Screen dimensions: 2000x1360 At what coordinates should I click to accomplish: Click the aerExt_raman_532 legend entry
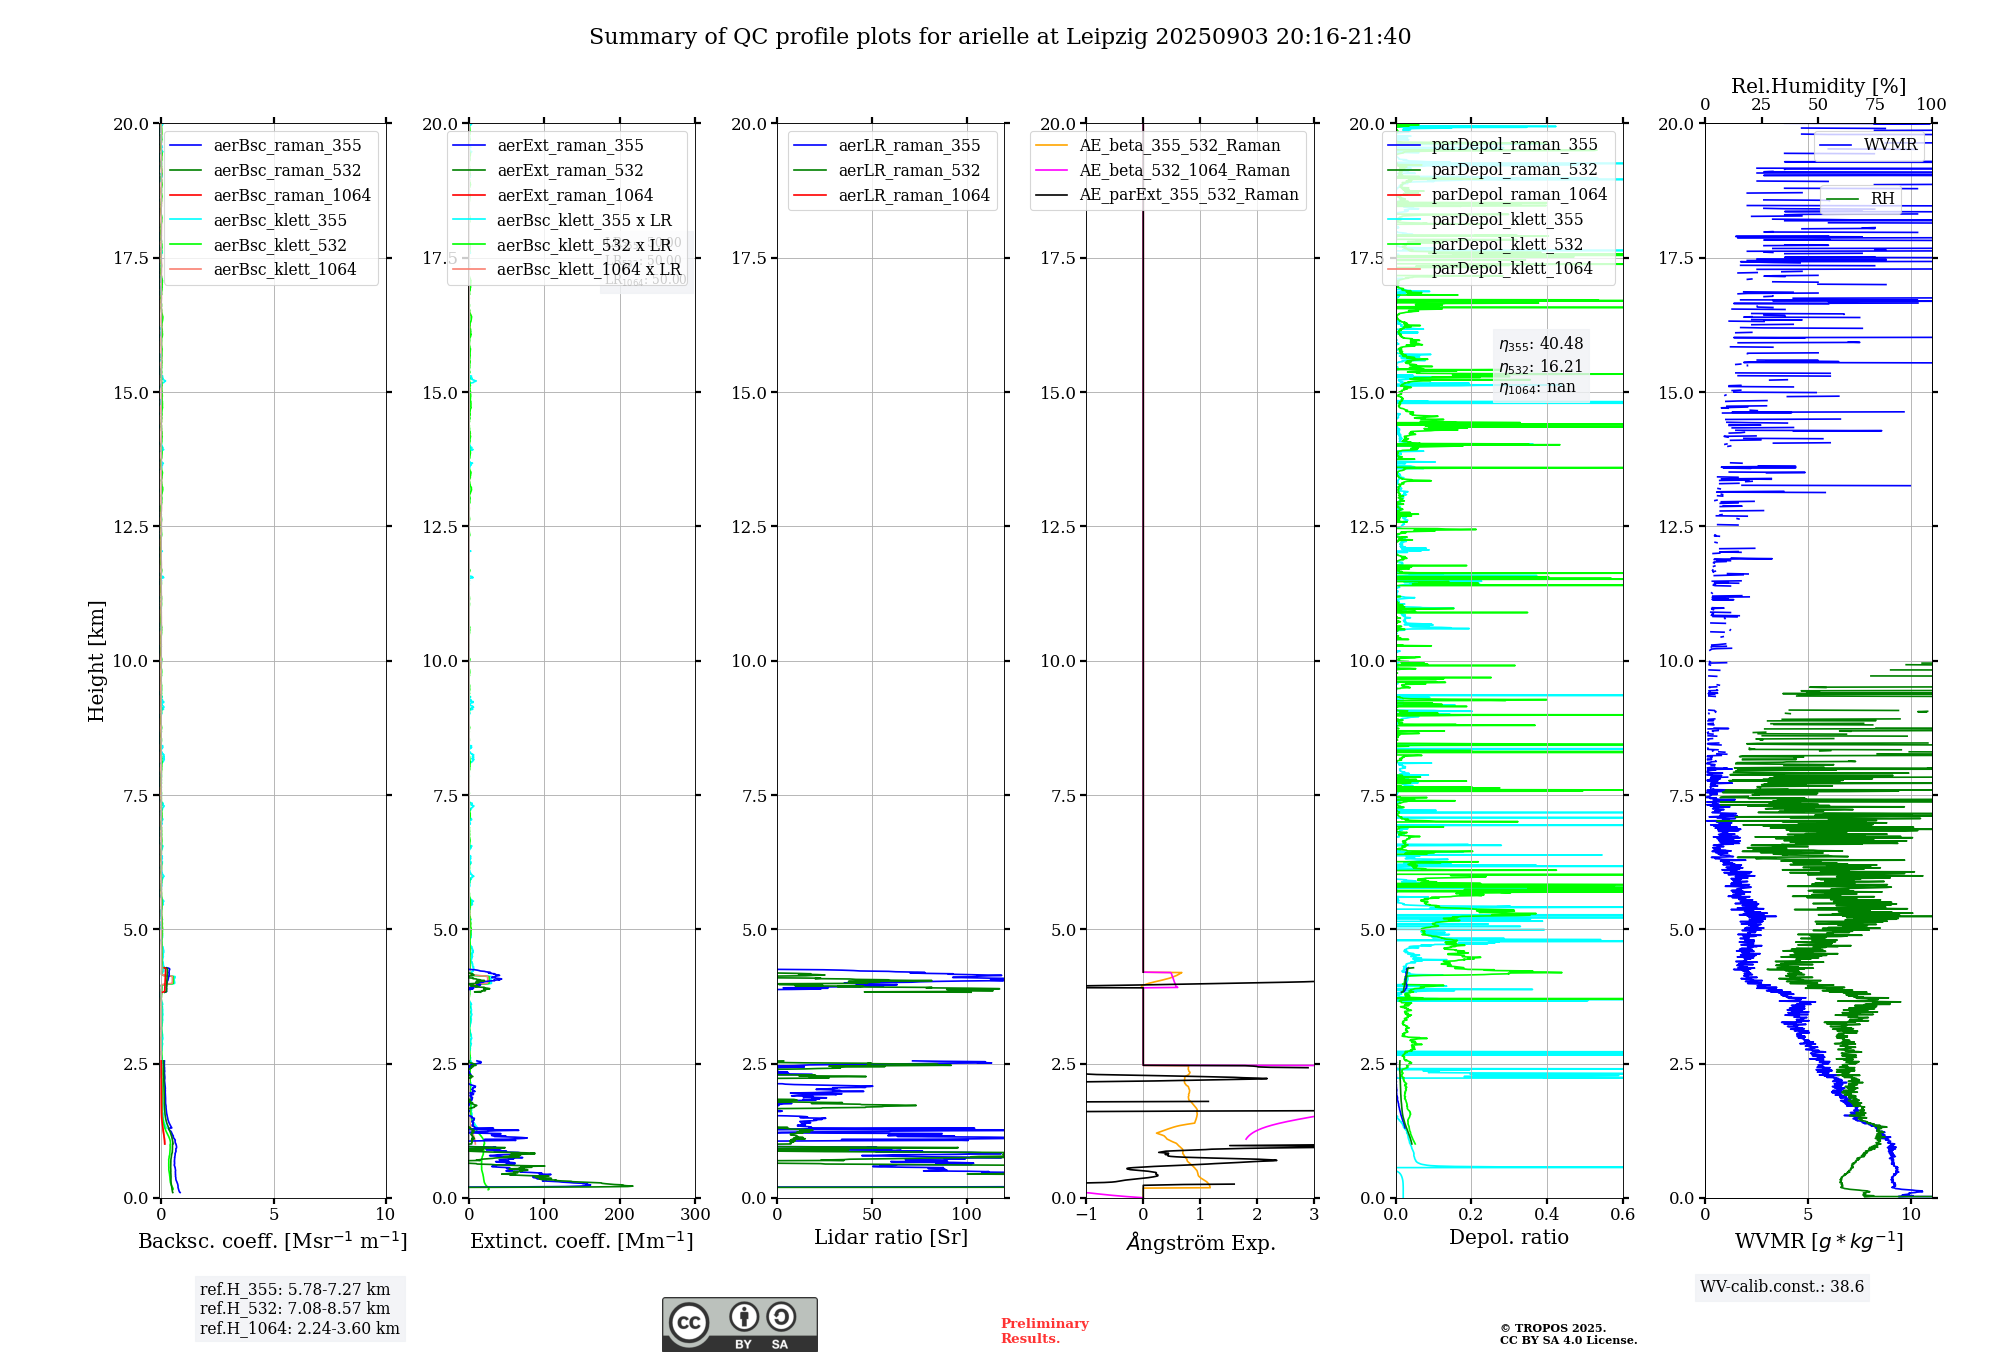570,171
